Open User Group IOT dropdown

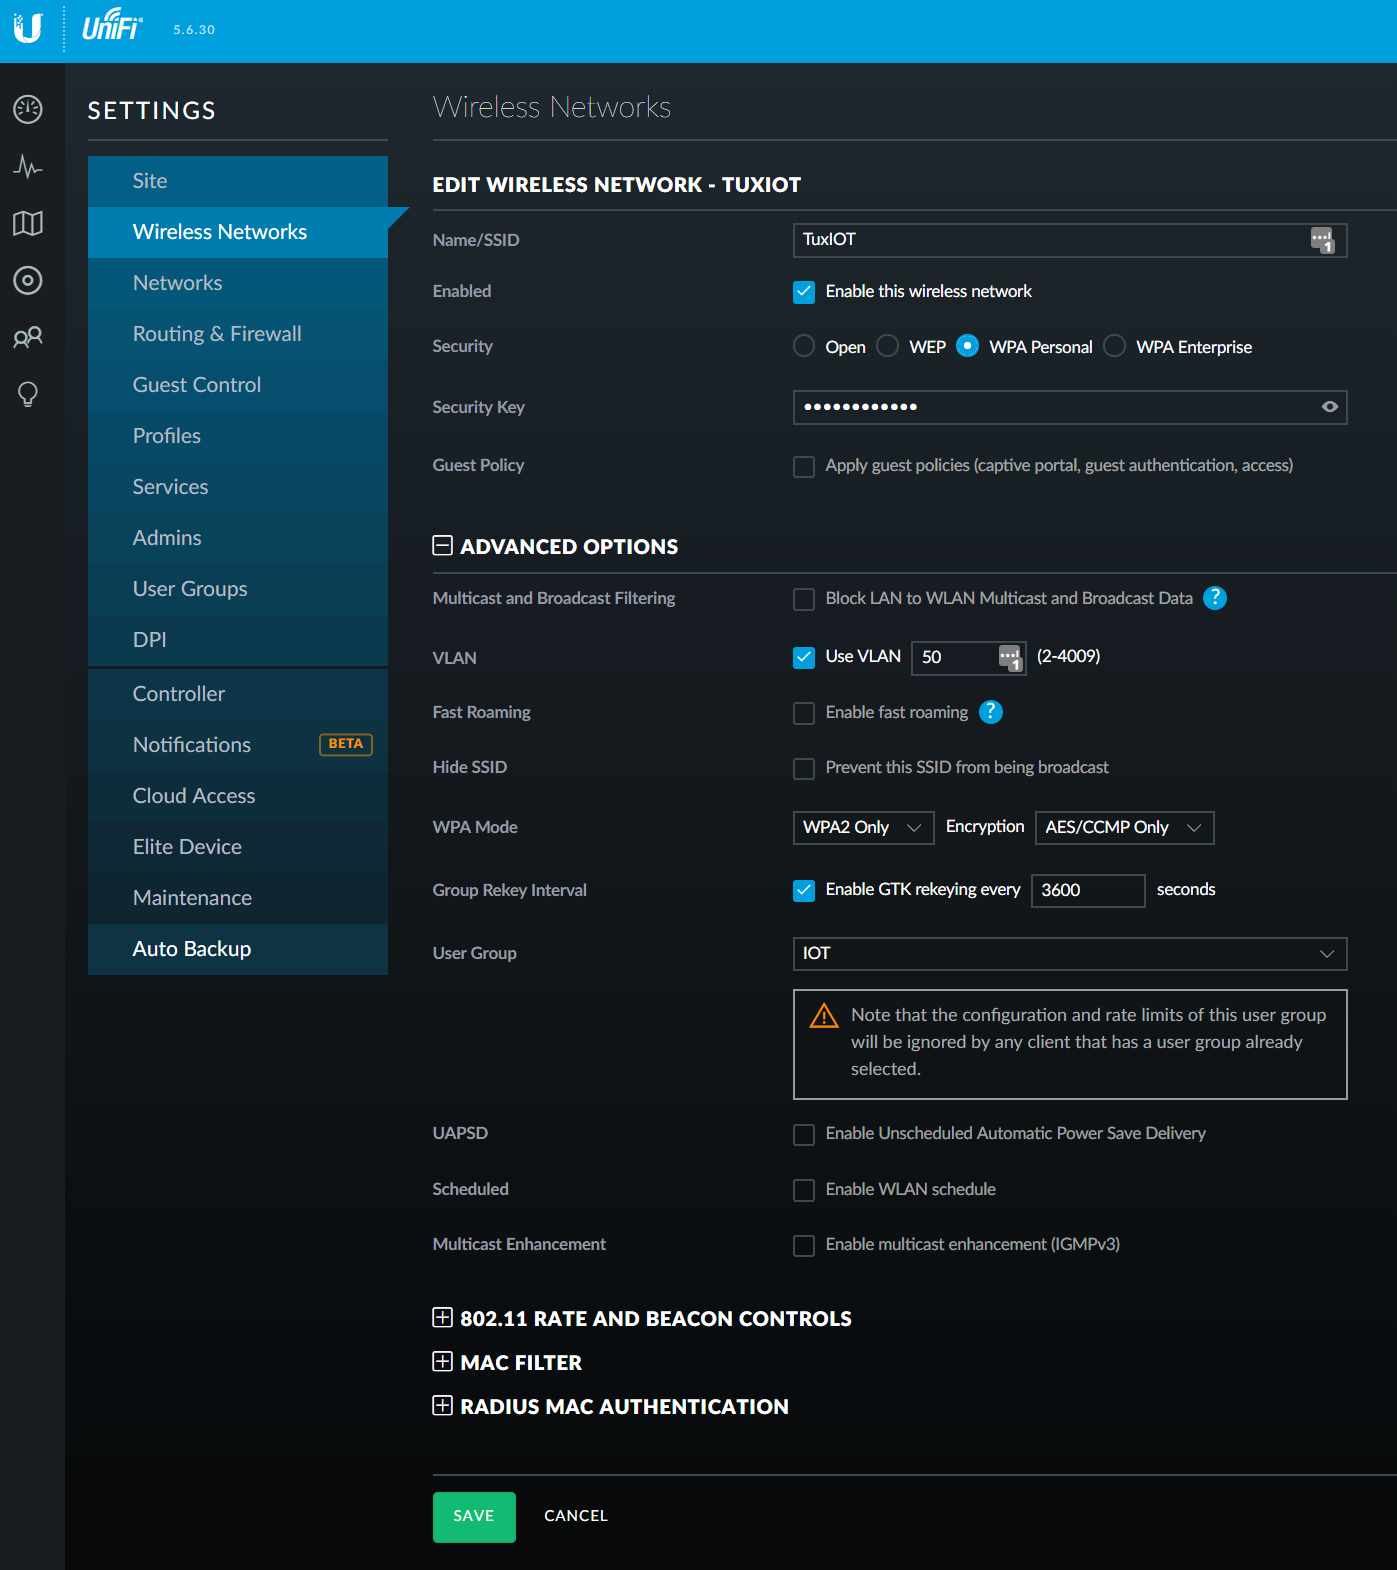(x=1069, y=954)
